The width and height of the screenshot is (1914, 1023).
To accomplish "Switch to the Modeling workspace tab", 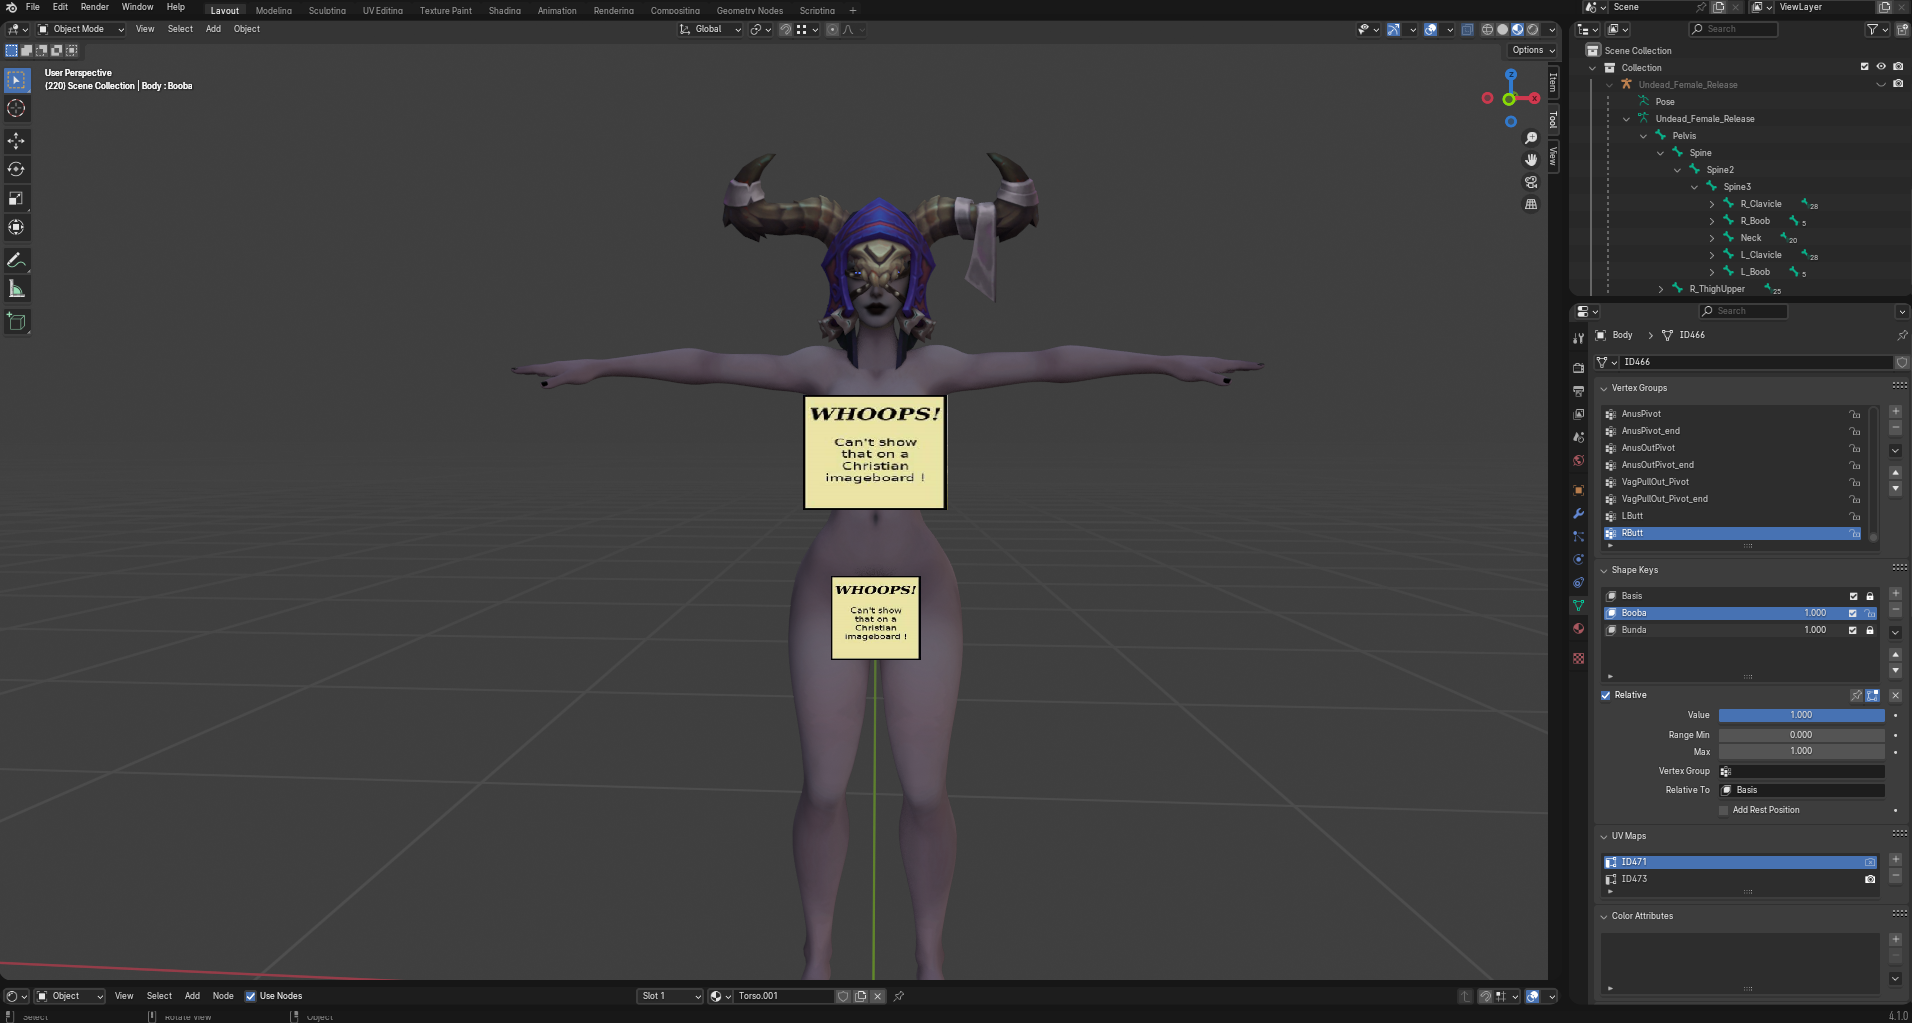I will pos(273,11).
